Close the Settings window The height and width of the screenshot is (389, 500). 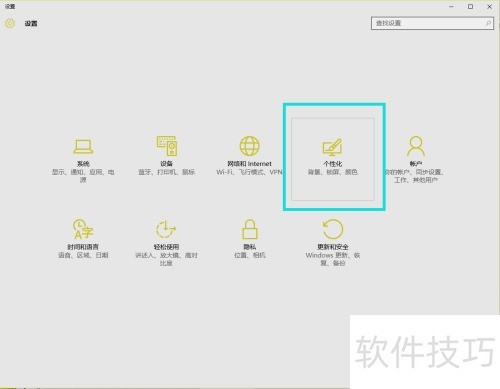tap(489, 7)
